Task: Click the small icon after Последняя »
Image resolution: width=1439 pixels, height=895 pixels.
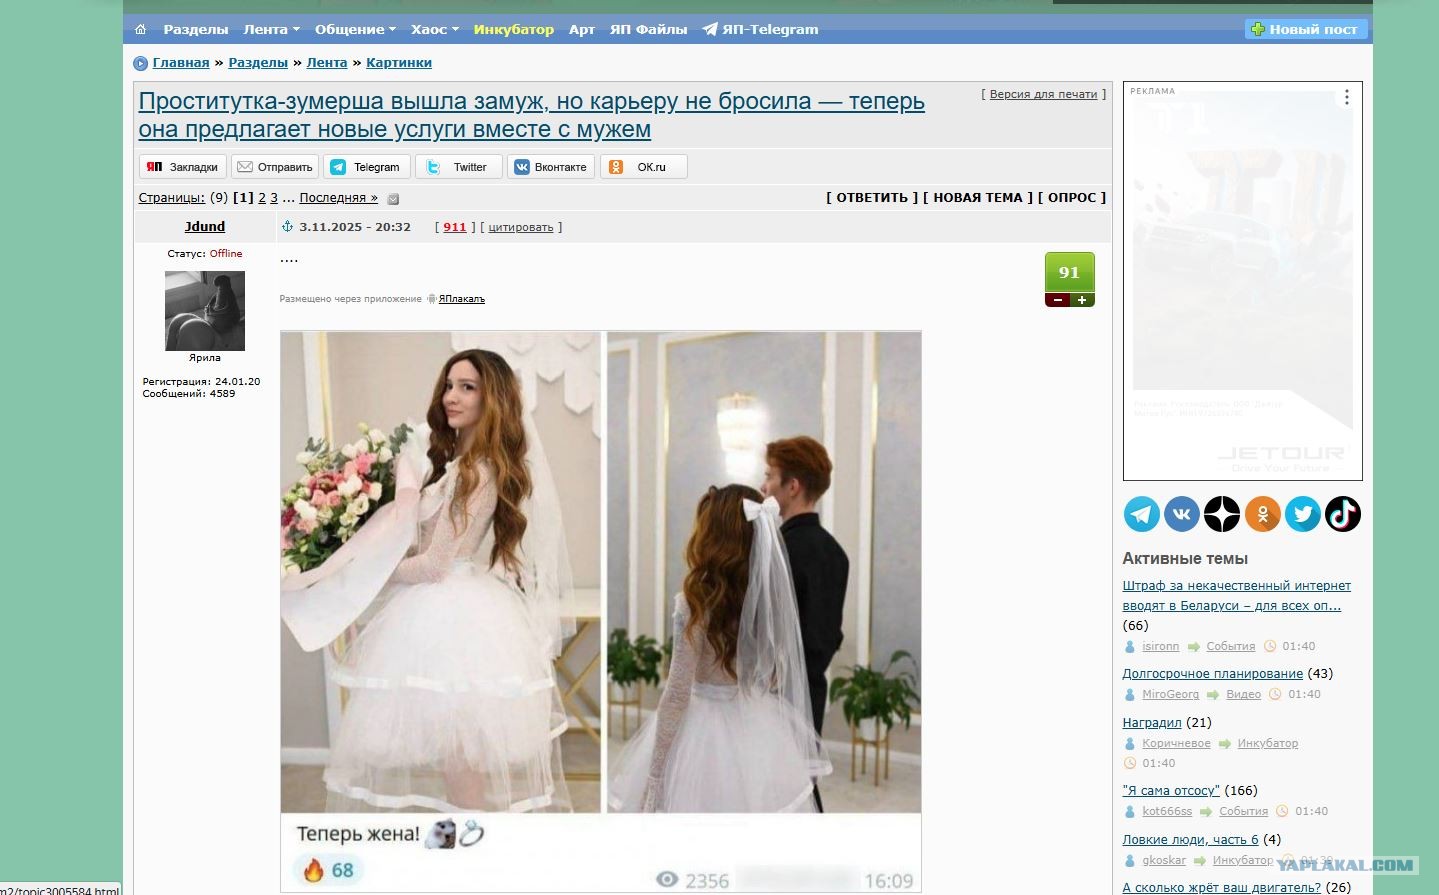Action: (393, 199)
